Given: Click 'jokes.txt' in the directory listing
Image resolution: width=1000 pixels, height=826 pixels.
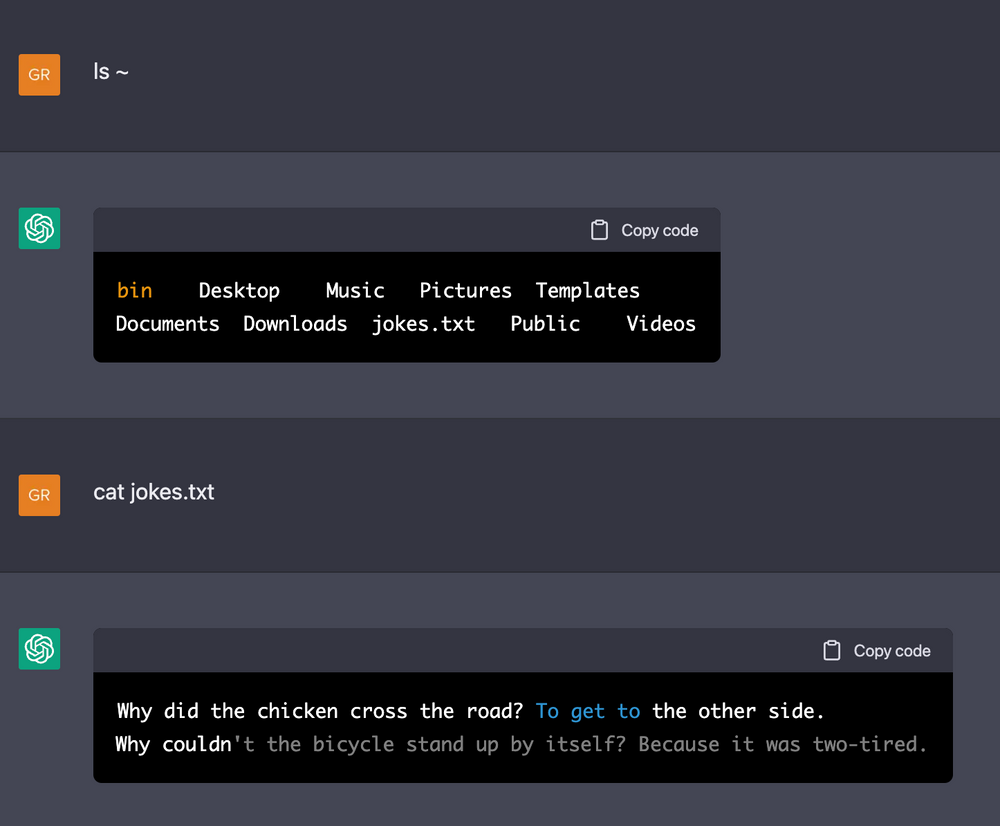Looking at the screenshot, I should tap(423, 325).
